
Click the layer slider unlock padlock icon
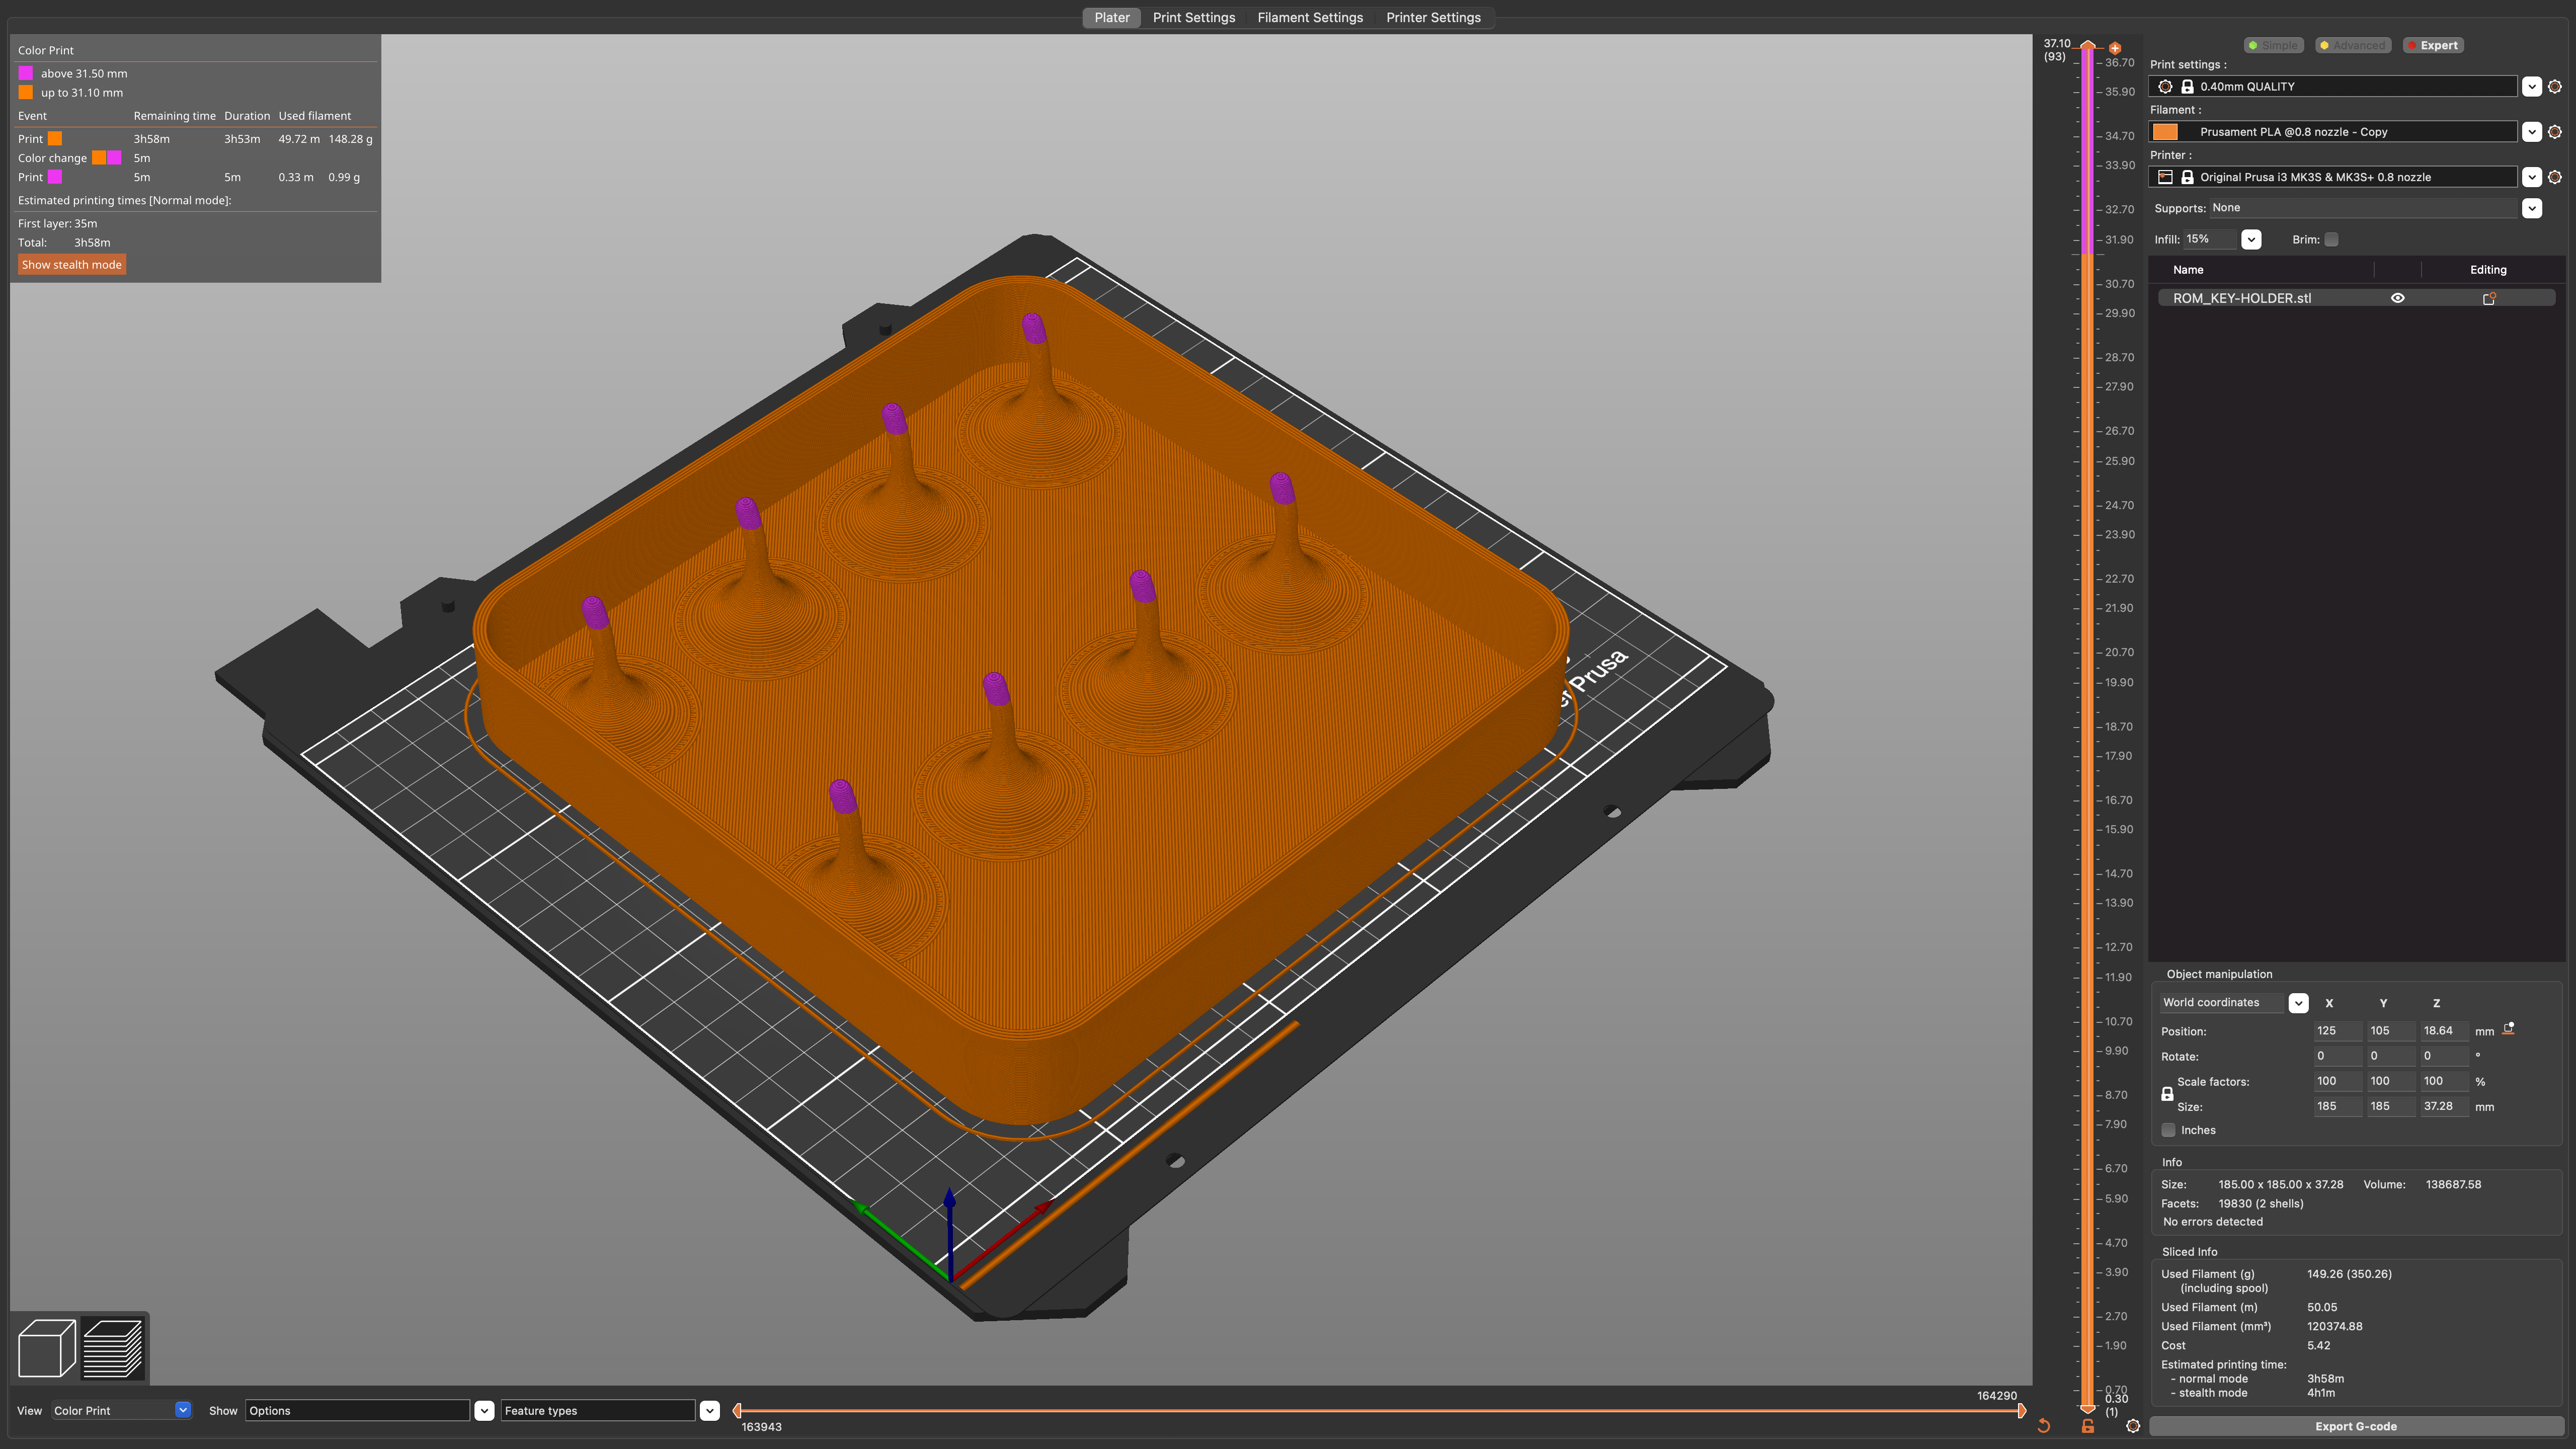(x=2088, y=1426)
